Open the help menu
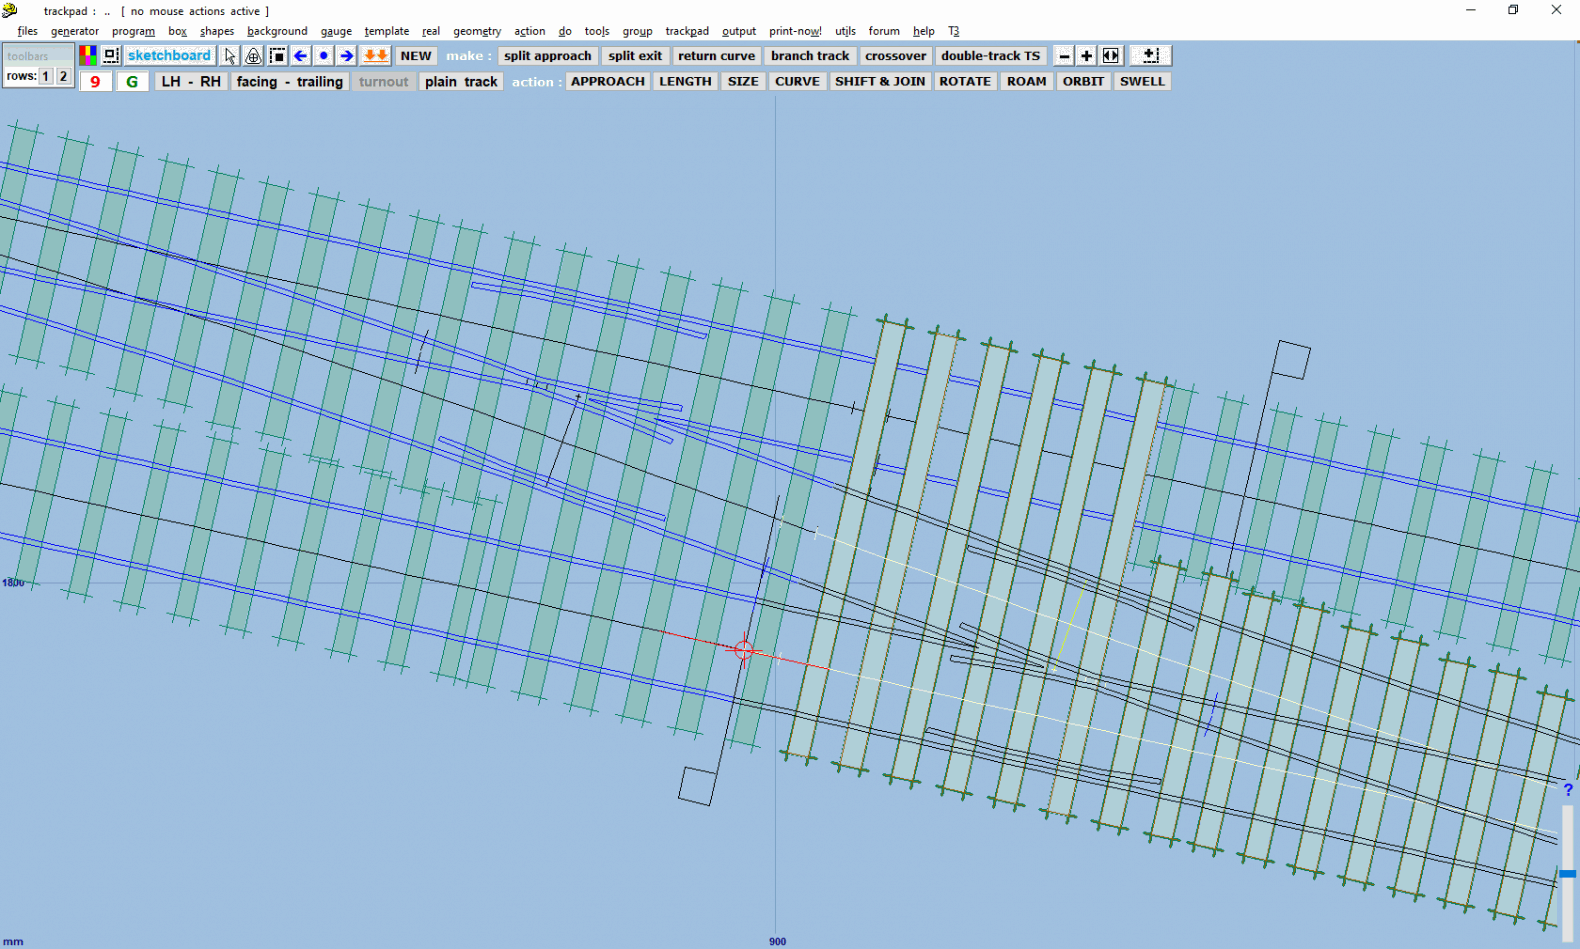 coord(924,31)
